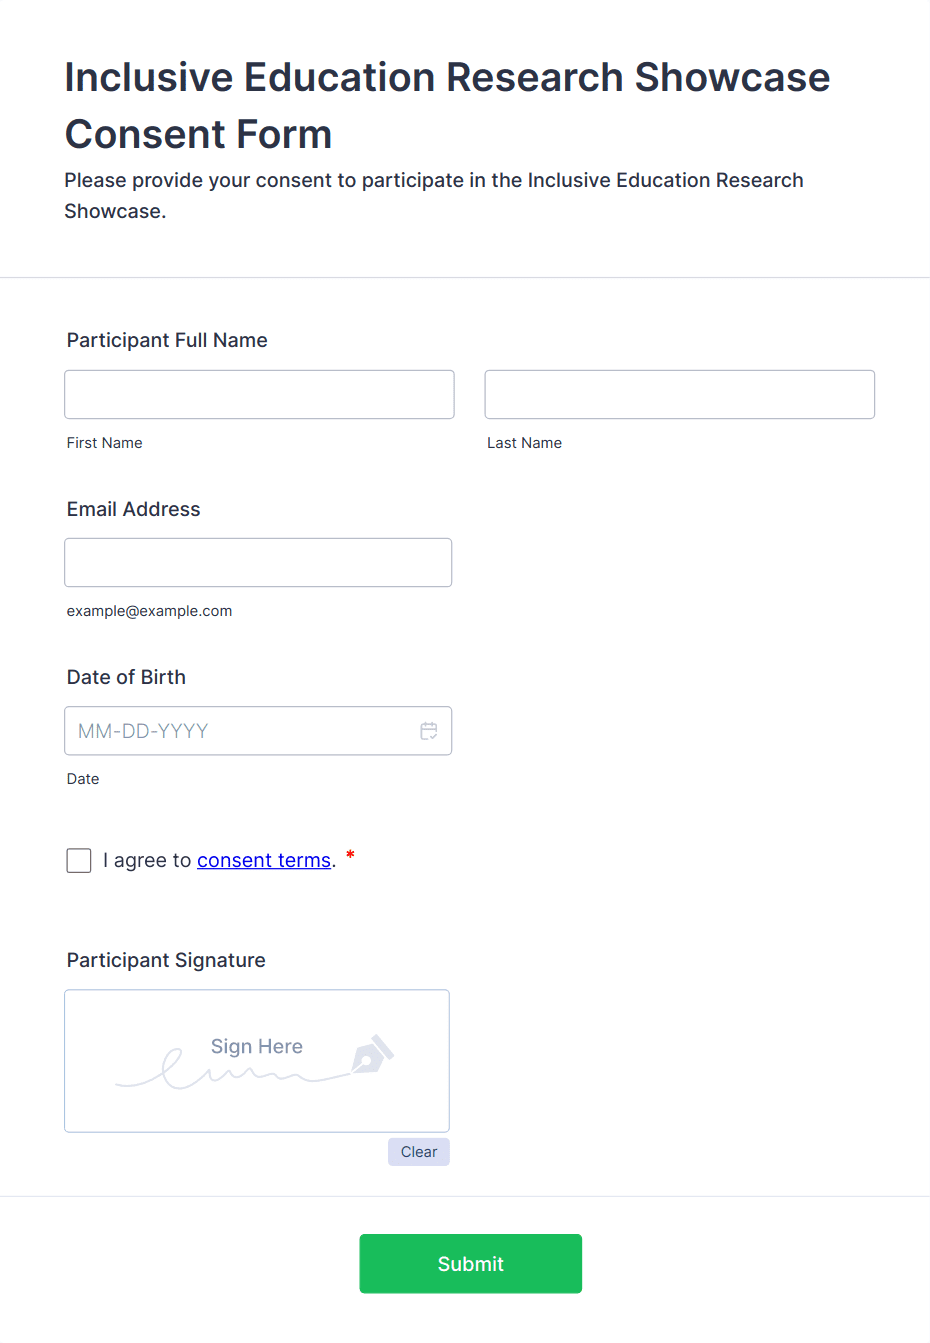Click the Participant Full Name label

(x=167, y=340)
